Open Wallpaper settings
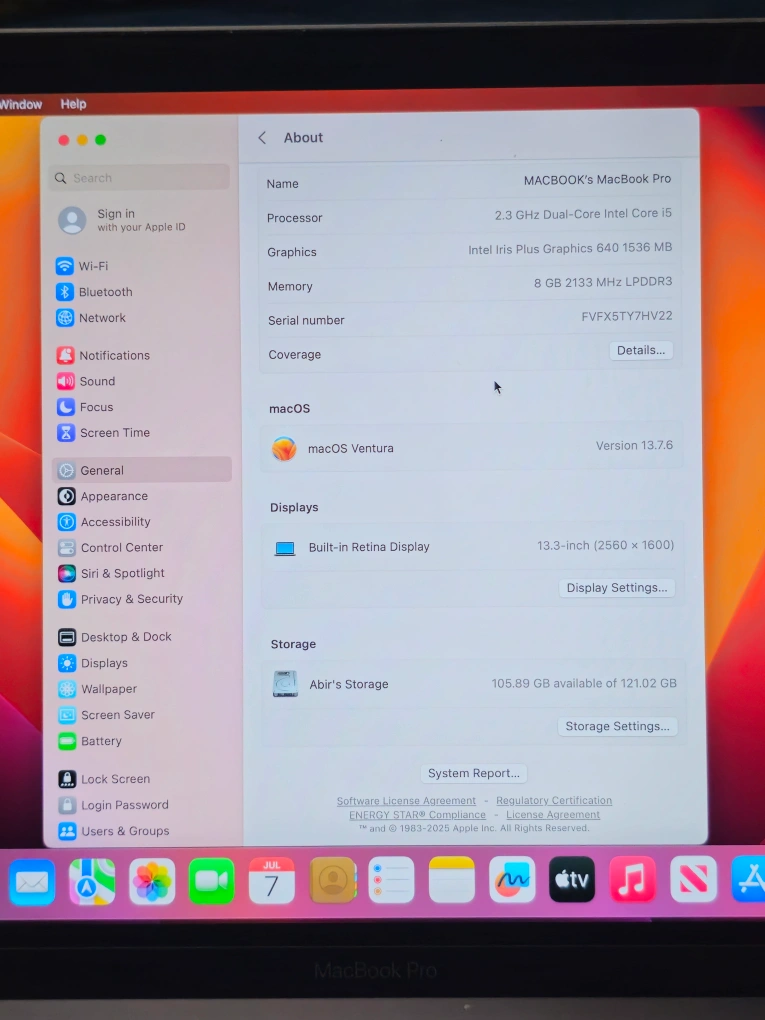765x1020 pixels. click(98, 689)
